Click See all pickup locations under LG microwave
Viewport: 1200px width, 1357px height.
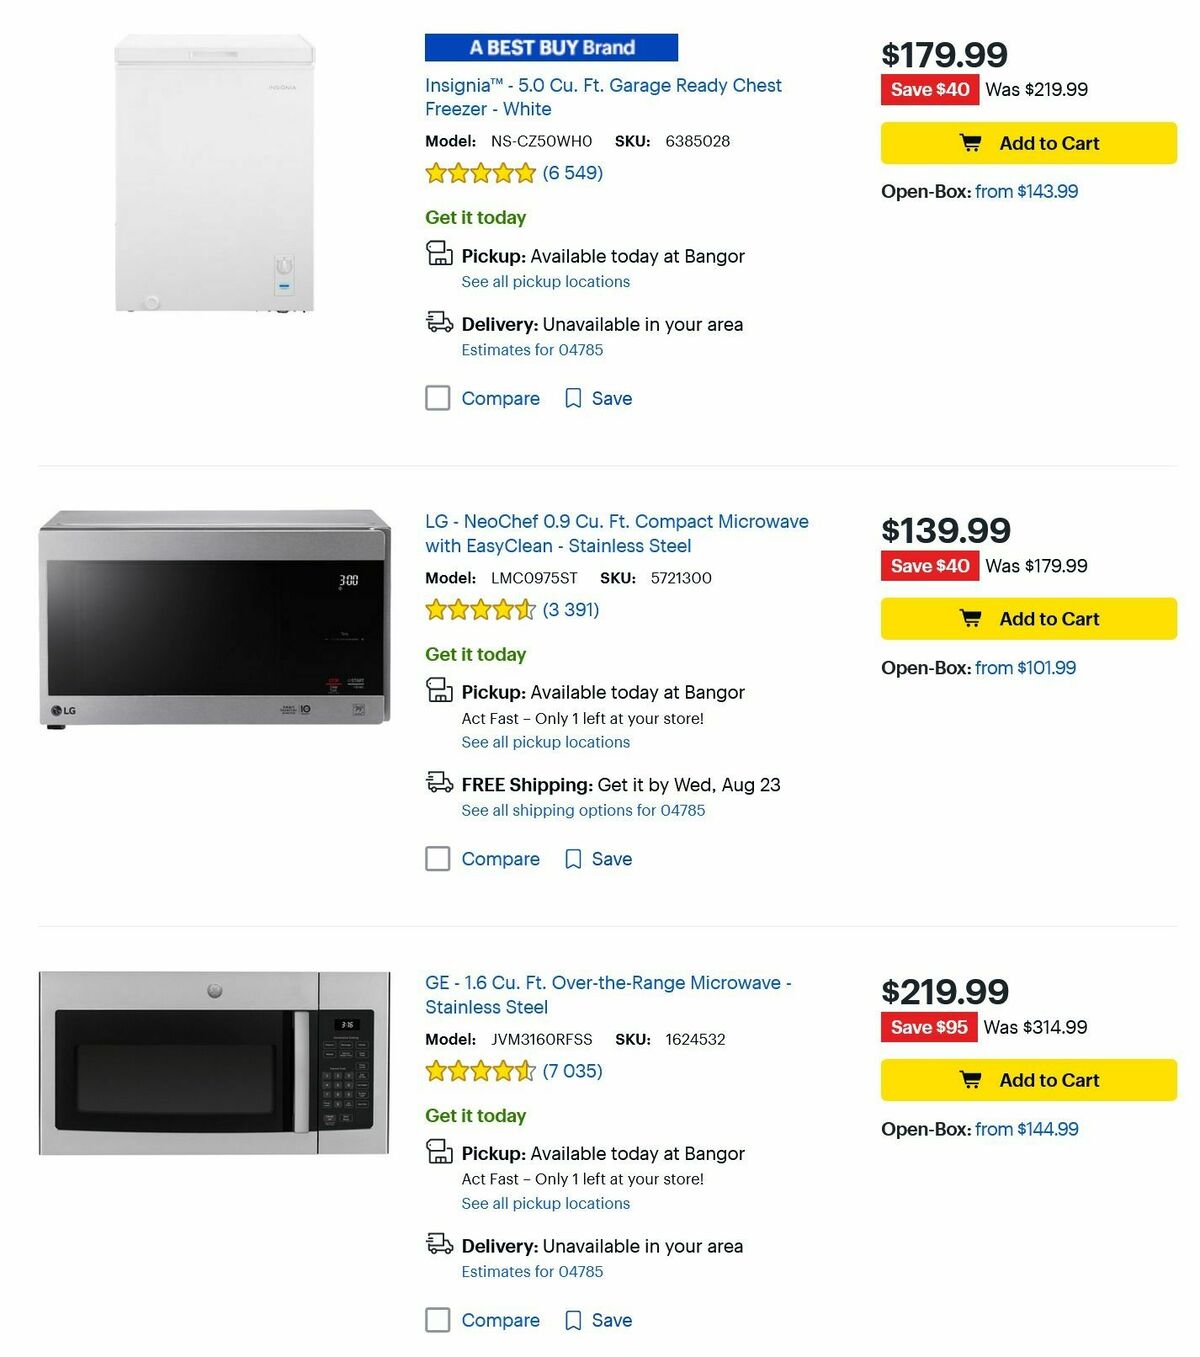[x=545, y=742]
